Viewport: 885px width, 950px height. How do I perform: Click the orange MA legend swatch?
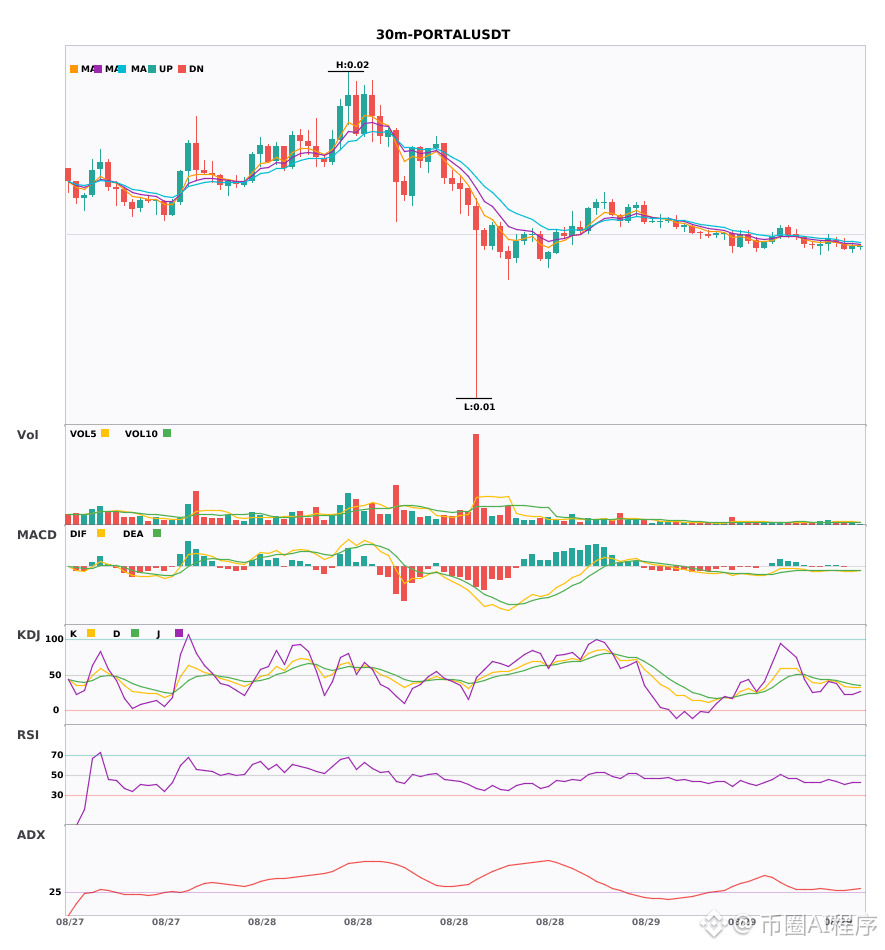[x=74, y=69]
